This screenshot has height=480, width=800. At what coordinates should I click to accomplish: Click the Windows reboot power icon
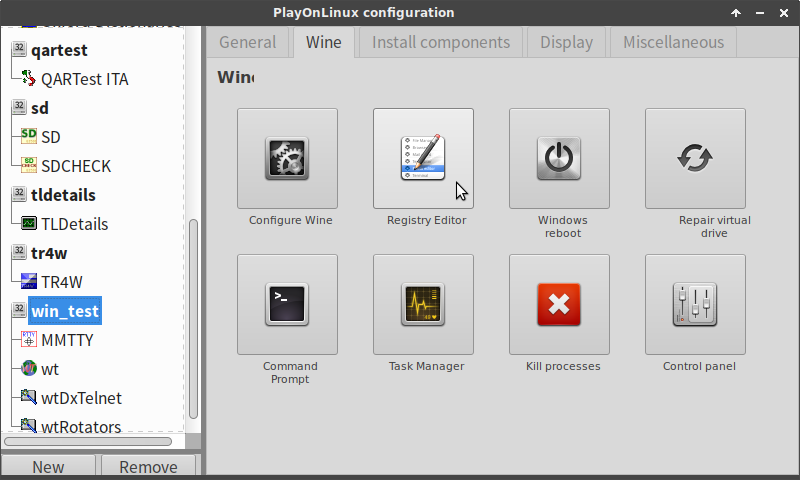click(559, 158)
